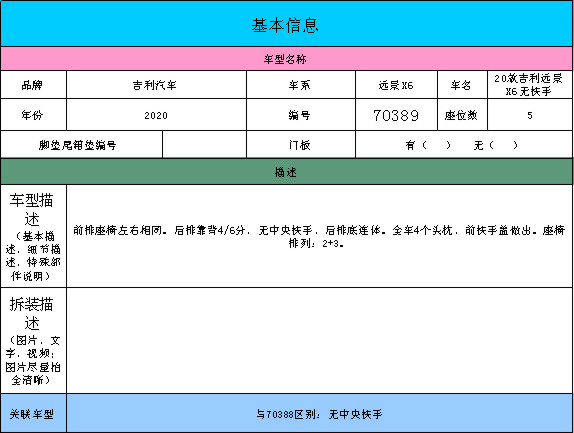Click the empty 脚垫尾箱垫编号 value field
574x433 pixels.
205,145
